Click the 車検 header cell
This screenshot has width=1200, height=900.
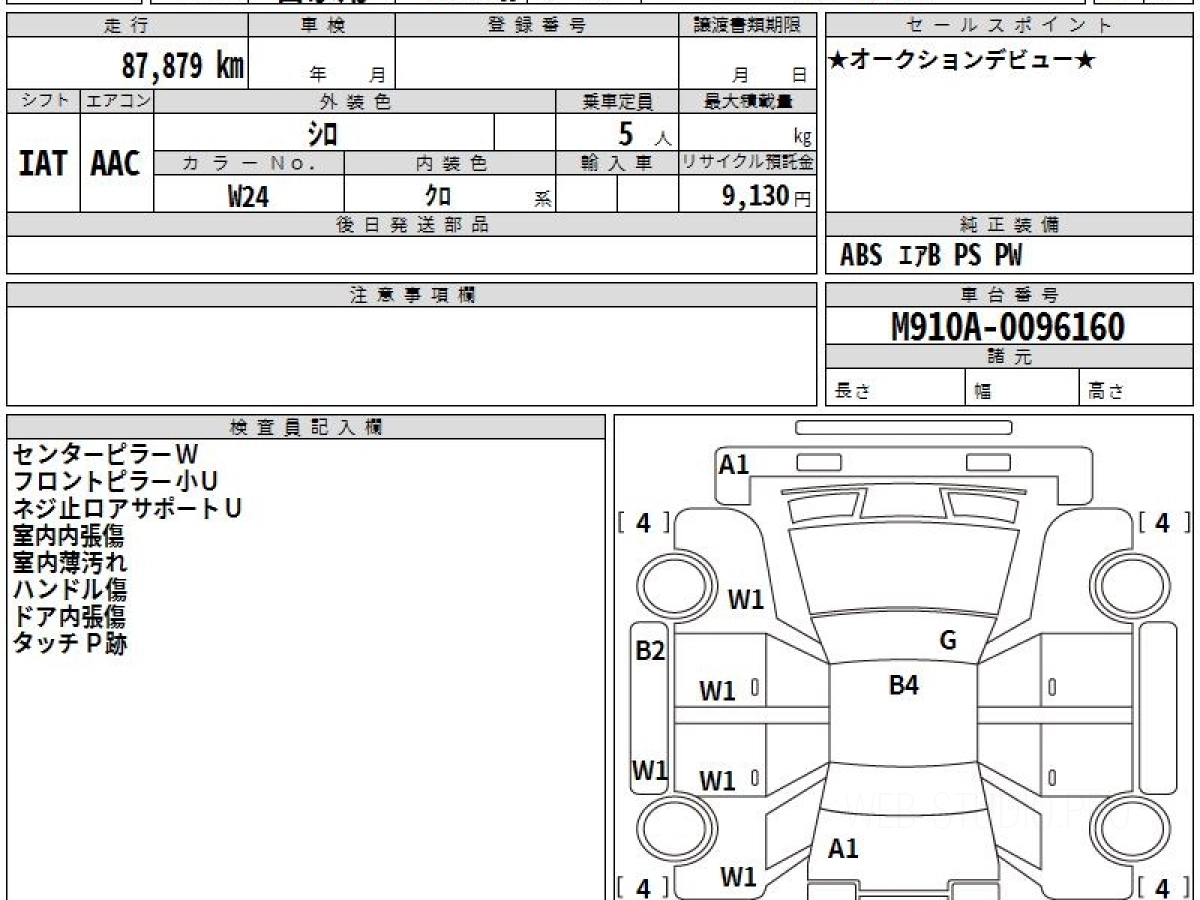pos(321,26)
